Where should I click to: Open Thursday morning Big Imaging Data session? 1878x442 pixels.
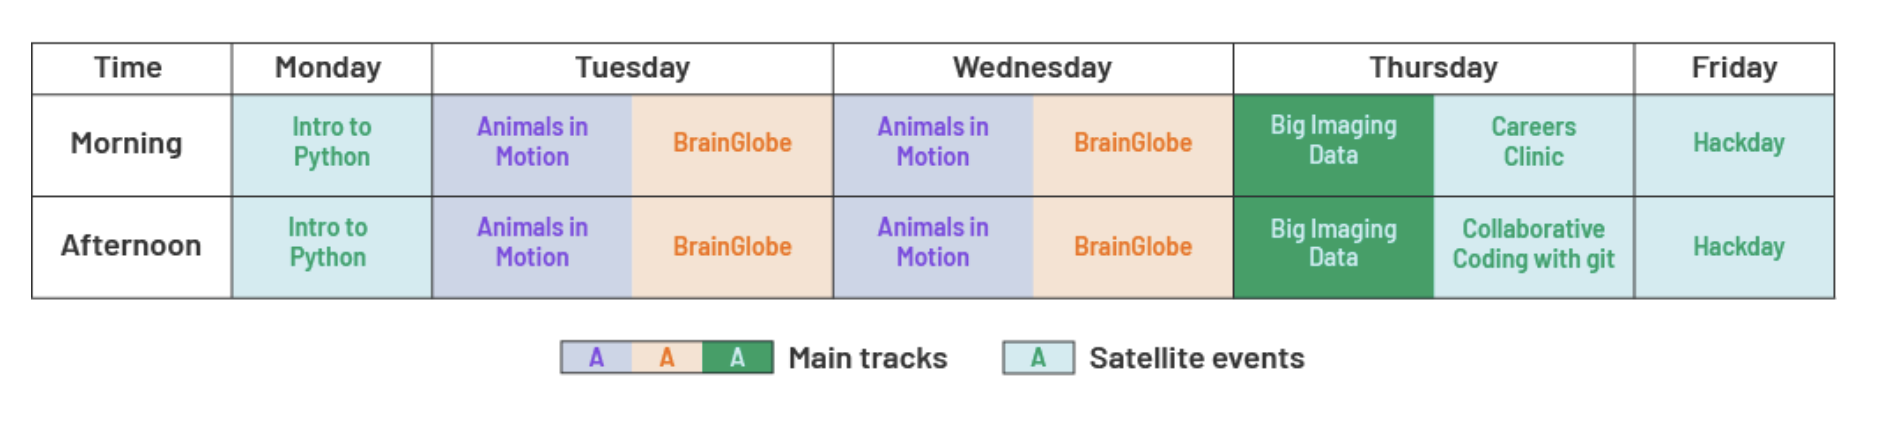[1333, 141]
